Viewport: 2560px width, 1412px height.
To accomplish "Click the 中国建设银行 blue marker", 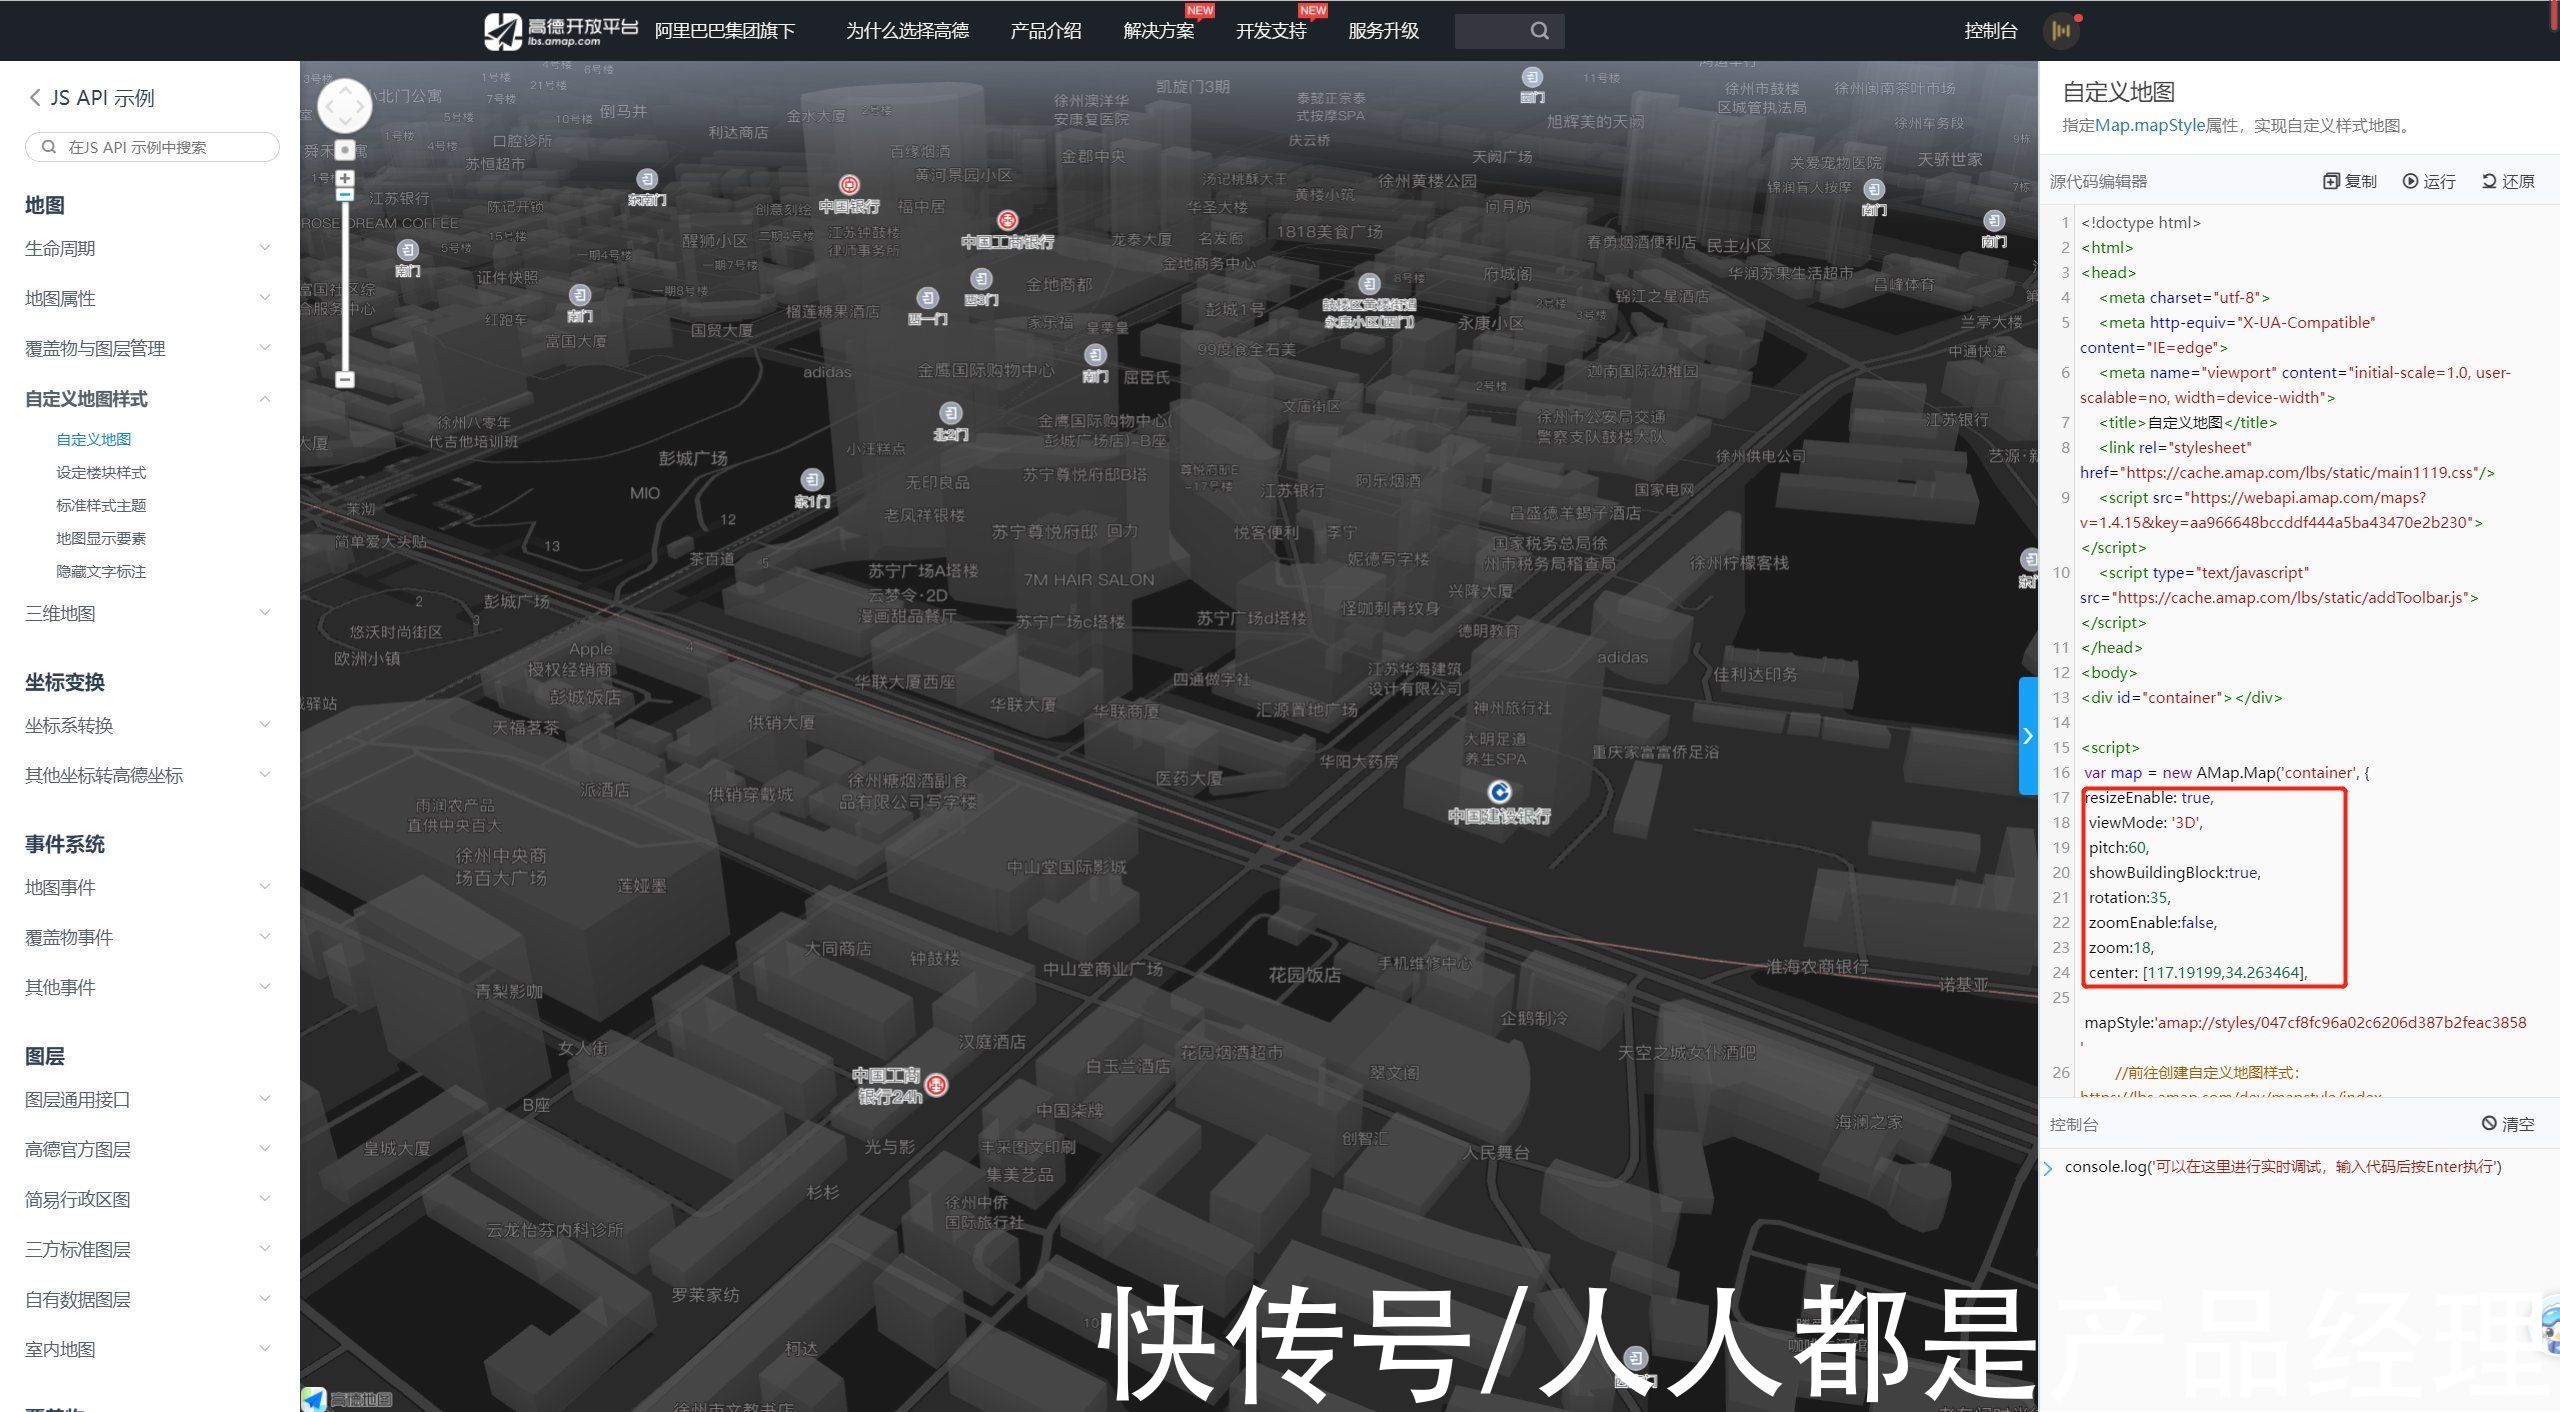I will click(1499, 792).
